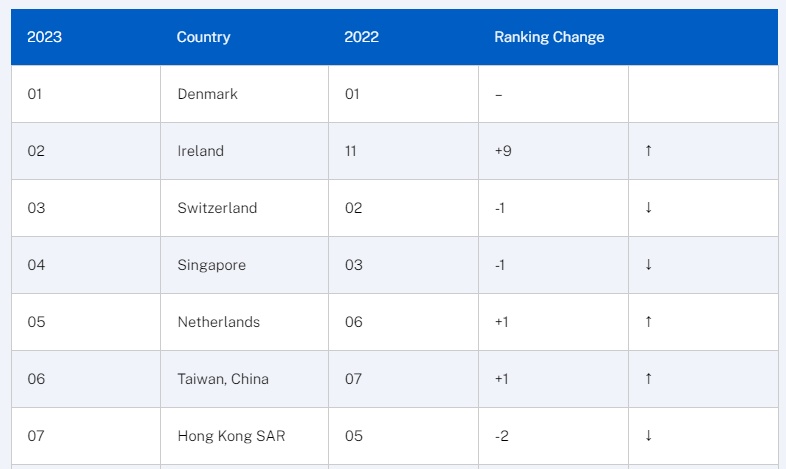Select the Denmark country cell
This screenshot has width=786, height=469.
tap(207, 94)
